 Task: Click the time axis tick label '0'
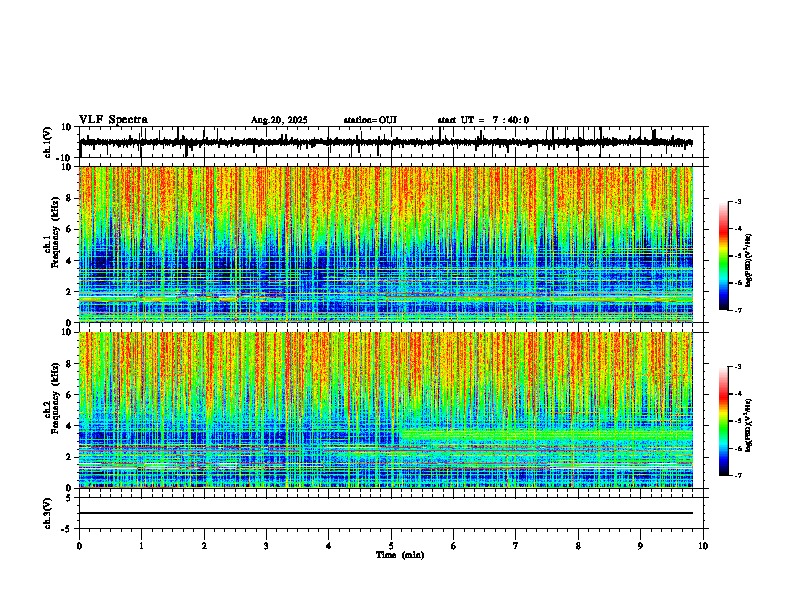[79, 545]
